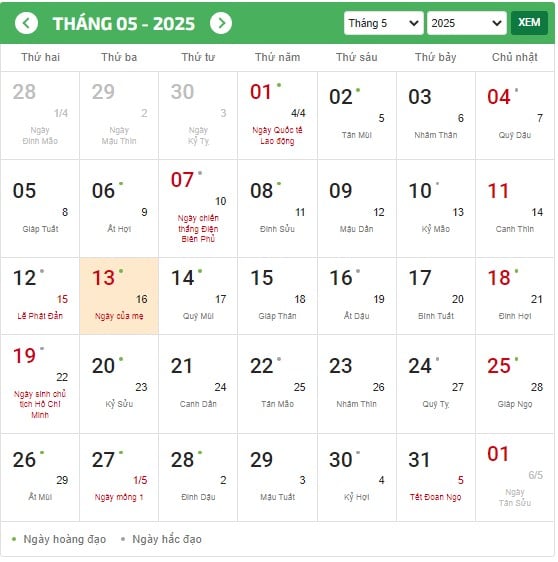The height and width of the screenshot is (562, 558).
Task: Go to previous month using left arrow
Action: click(x=26, y=23)
